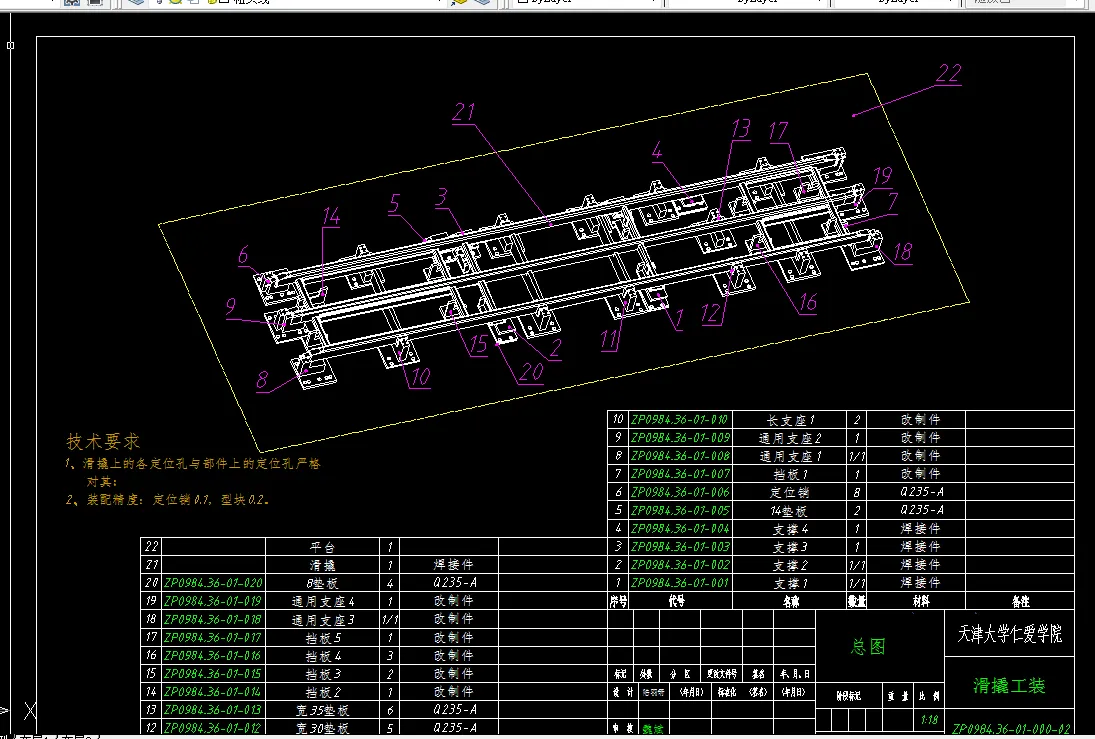Select the 挡板3 name cell
Image resolution: width=1095 pixels, height=739 pixels.
tap(323, 674)
